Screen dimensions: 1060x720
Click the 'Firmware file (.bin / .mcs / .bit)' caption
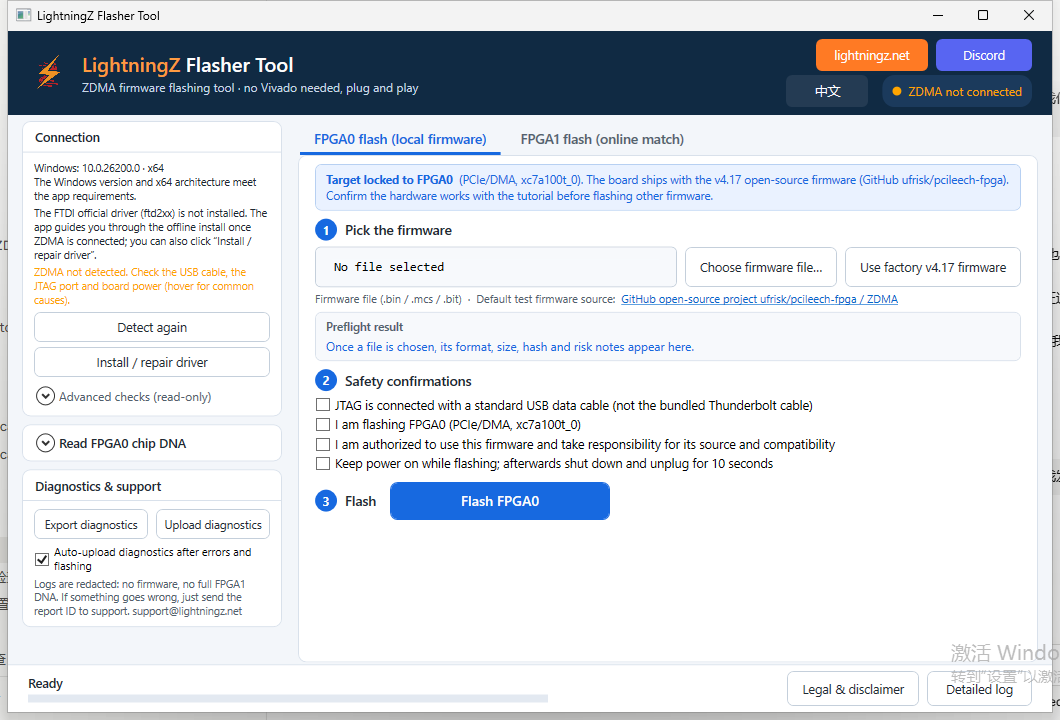pyautogui.click(x=388, y=299)
